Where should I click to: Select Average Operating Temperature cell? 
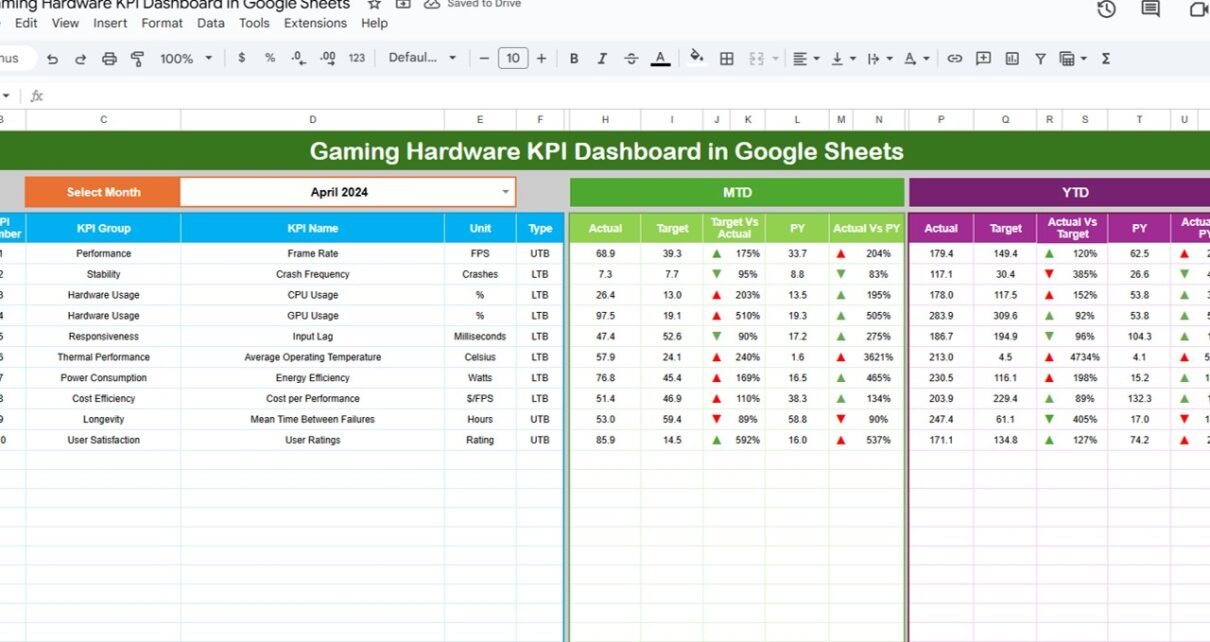click(313, 357)
